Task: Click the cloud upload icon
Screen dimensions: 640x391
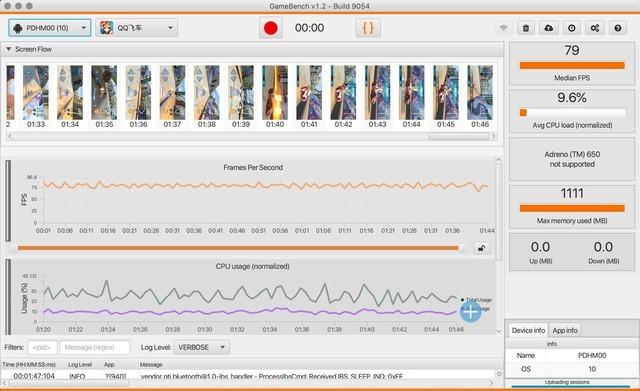Action: (x=549, y=28)
